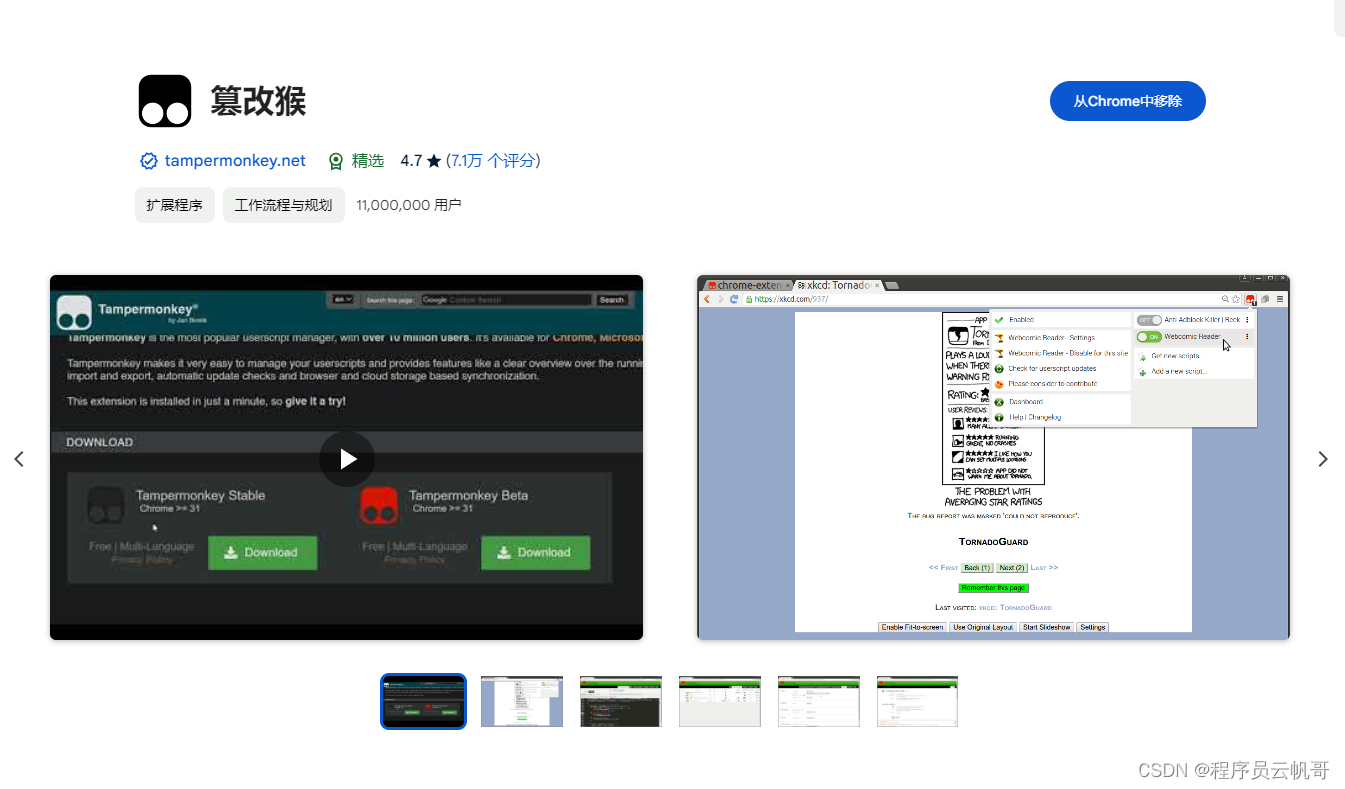Select the first highlighted video thumbnail
Screen dimensions: 1345x789
point(423,701)
